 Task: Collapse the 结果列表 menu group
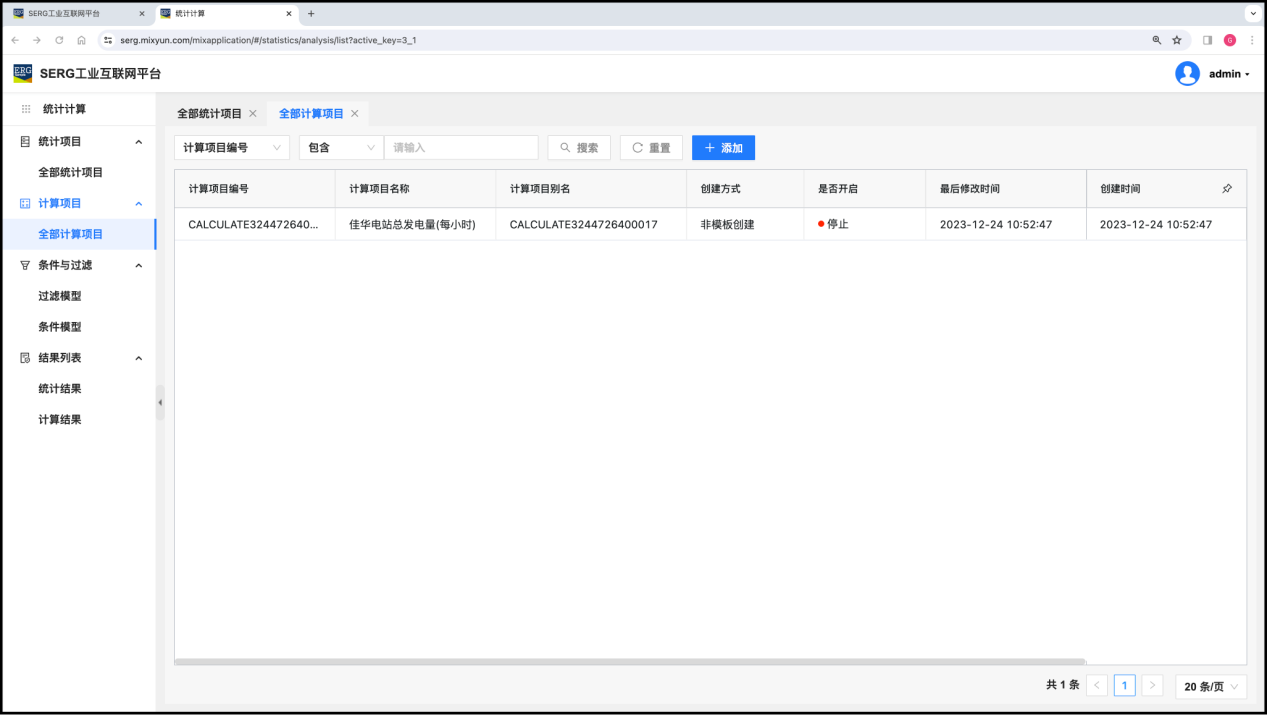click(x=138, y=358)
